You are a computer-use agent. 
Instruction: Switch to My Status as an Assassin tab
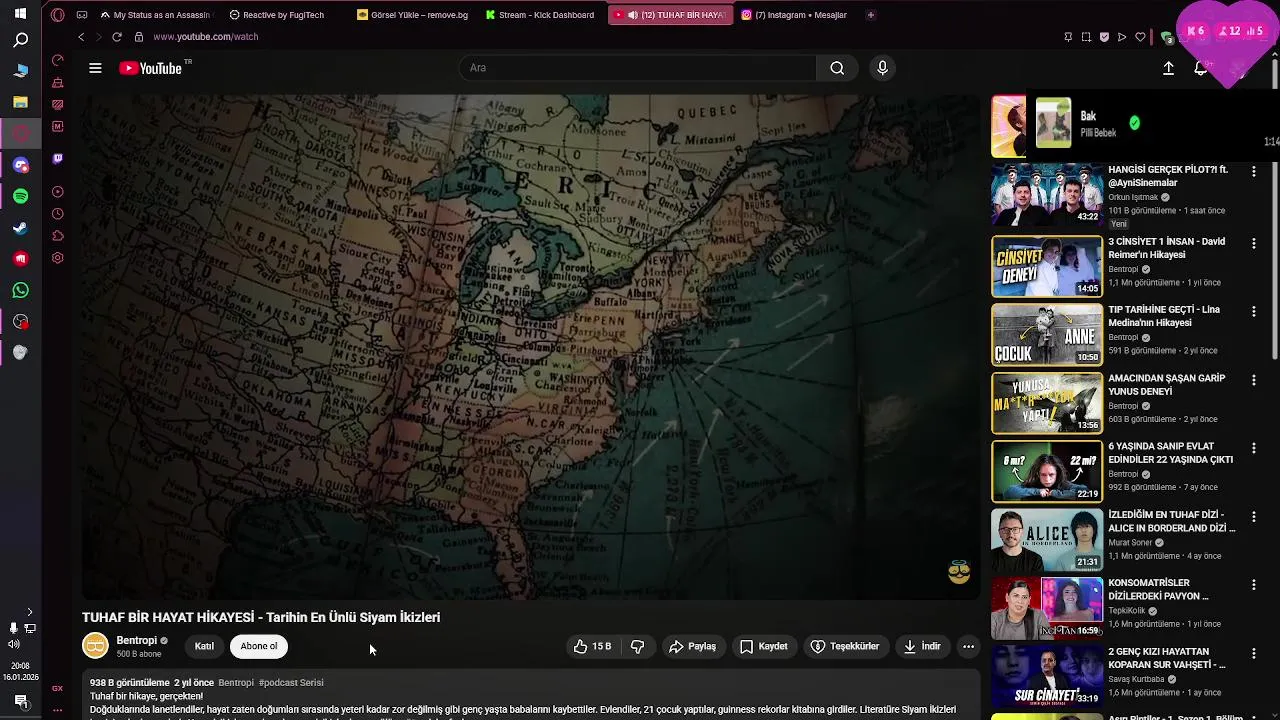155,15
